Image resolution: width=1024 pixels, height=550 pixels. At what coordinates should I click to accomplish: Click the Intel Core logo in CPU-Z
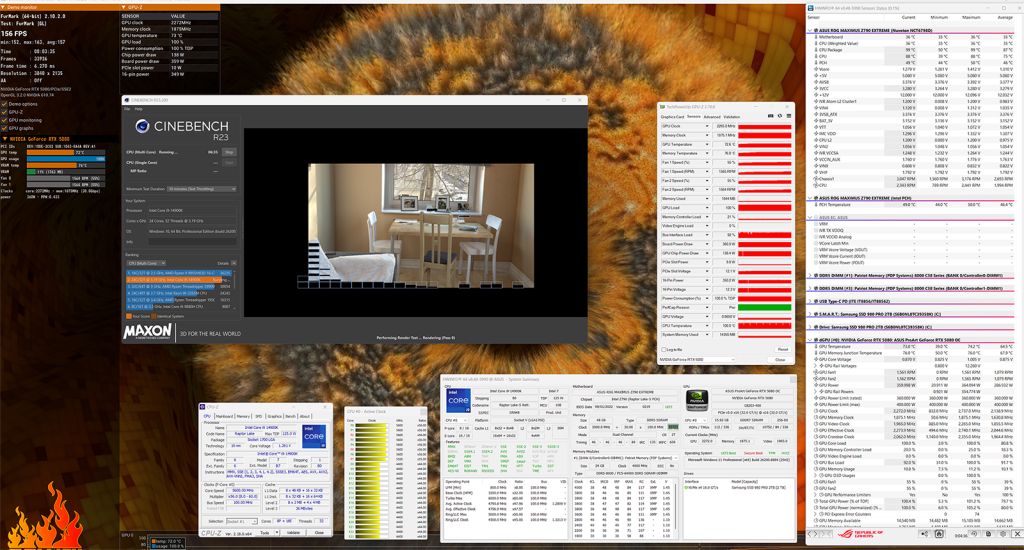[313, 436]
